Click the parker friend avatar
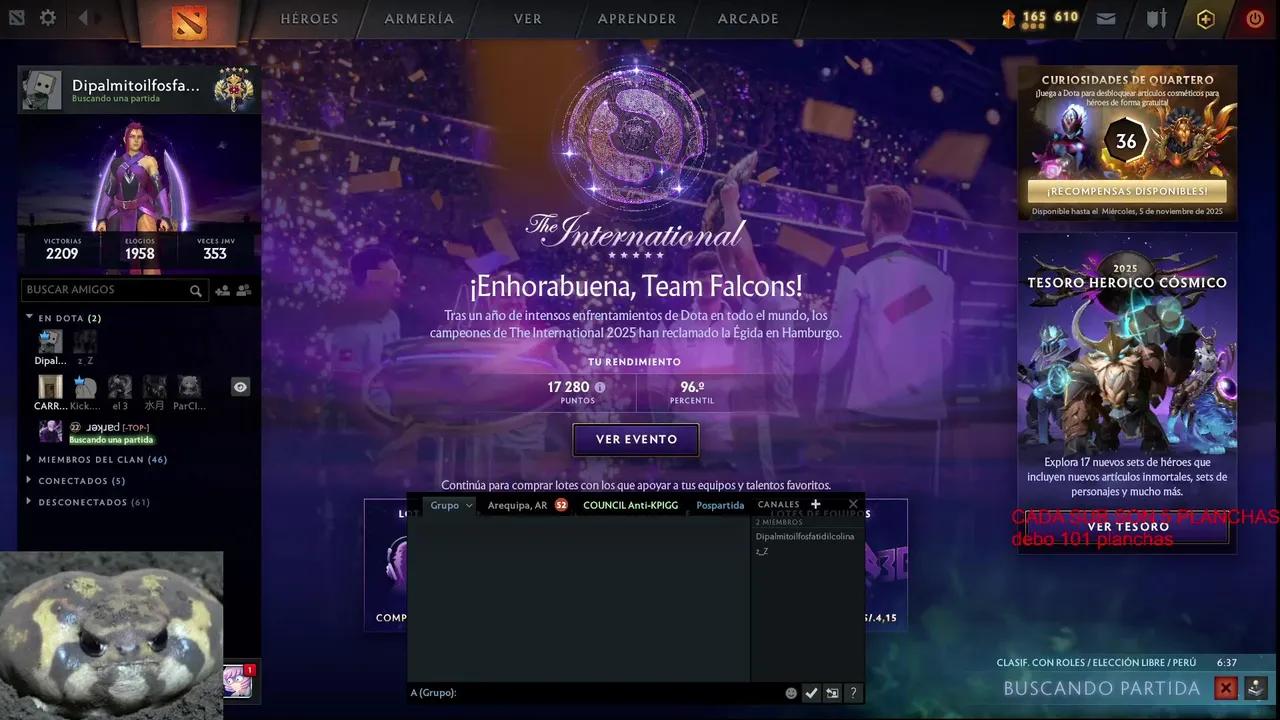Image resolution: width=1280 pixels, height=720 pixels. (x=50, y=431)
